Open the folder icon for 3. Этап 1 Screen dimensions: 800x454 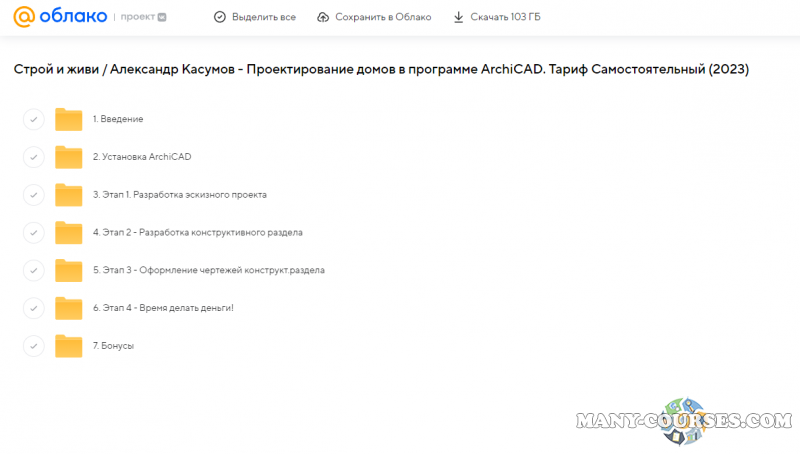(x=68, y=195)
